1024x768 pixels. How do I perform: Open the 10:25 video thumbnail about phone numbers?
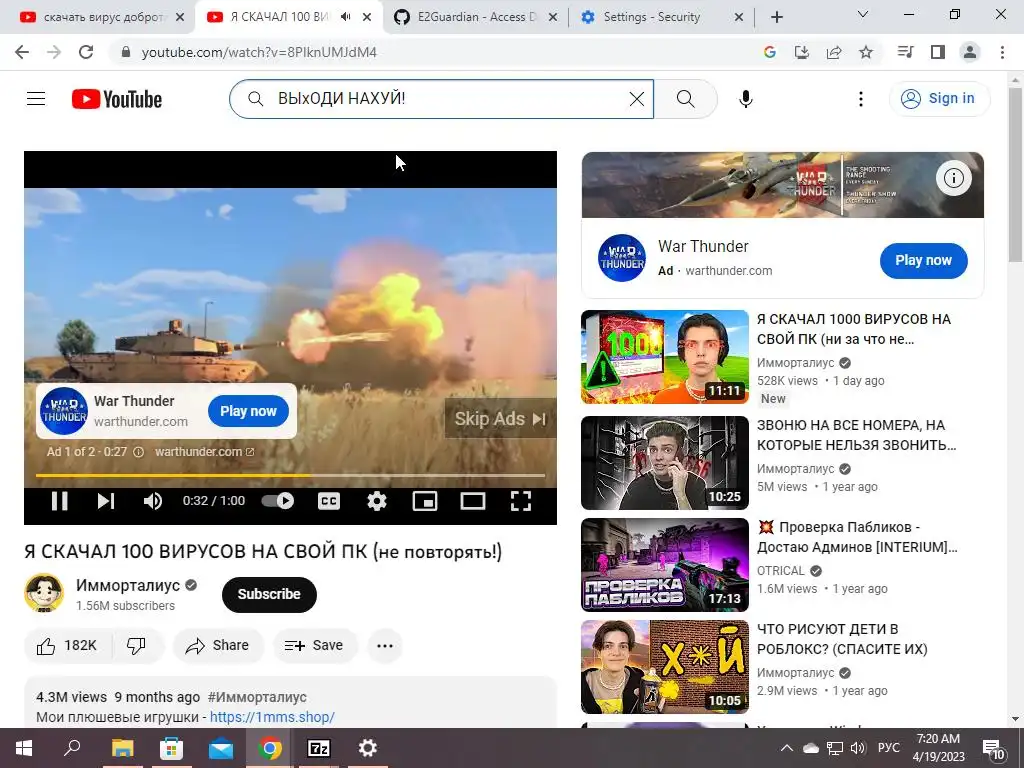point(665,463)
